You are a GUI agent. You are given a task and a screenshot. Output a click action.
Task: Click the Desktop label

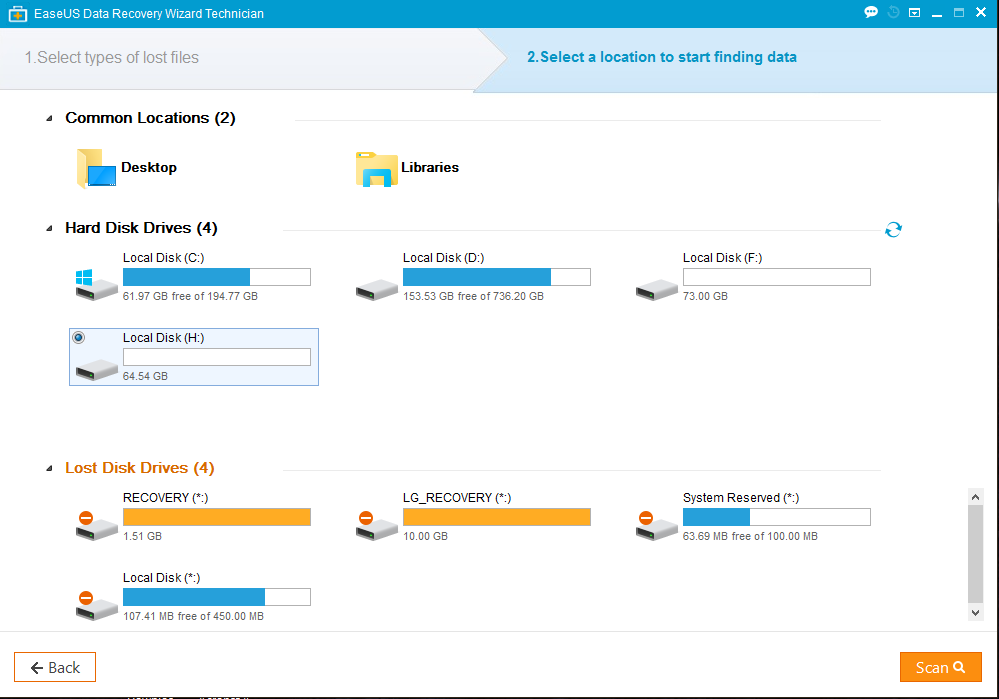point(149,168)
